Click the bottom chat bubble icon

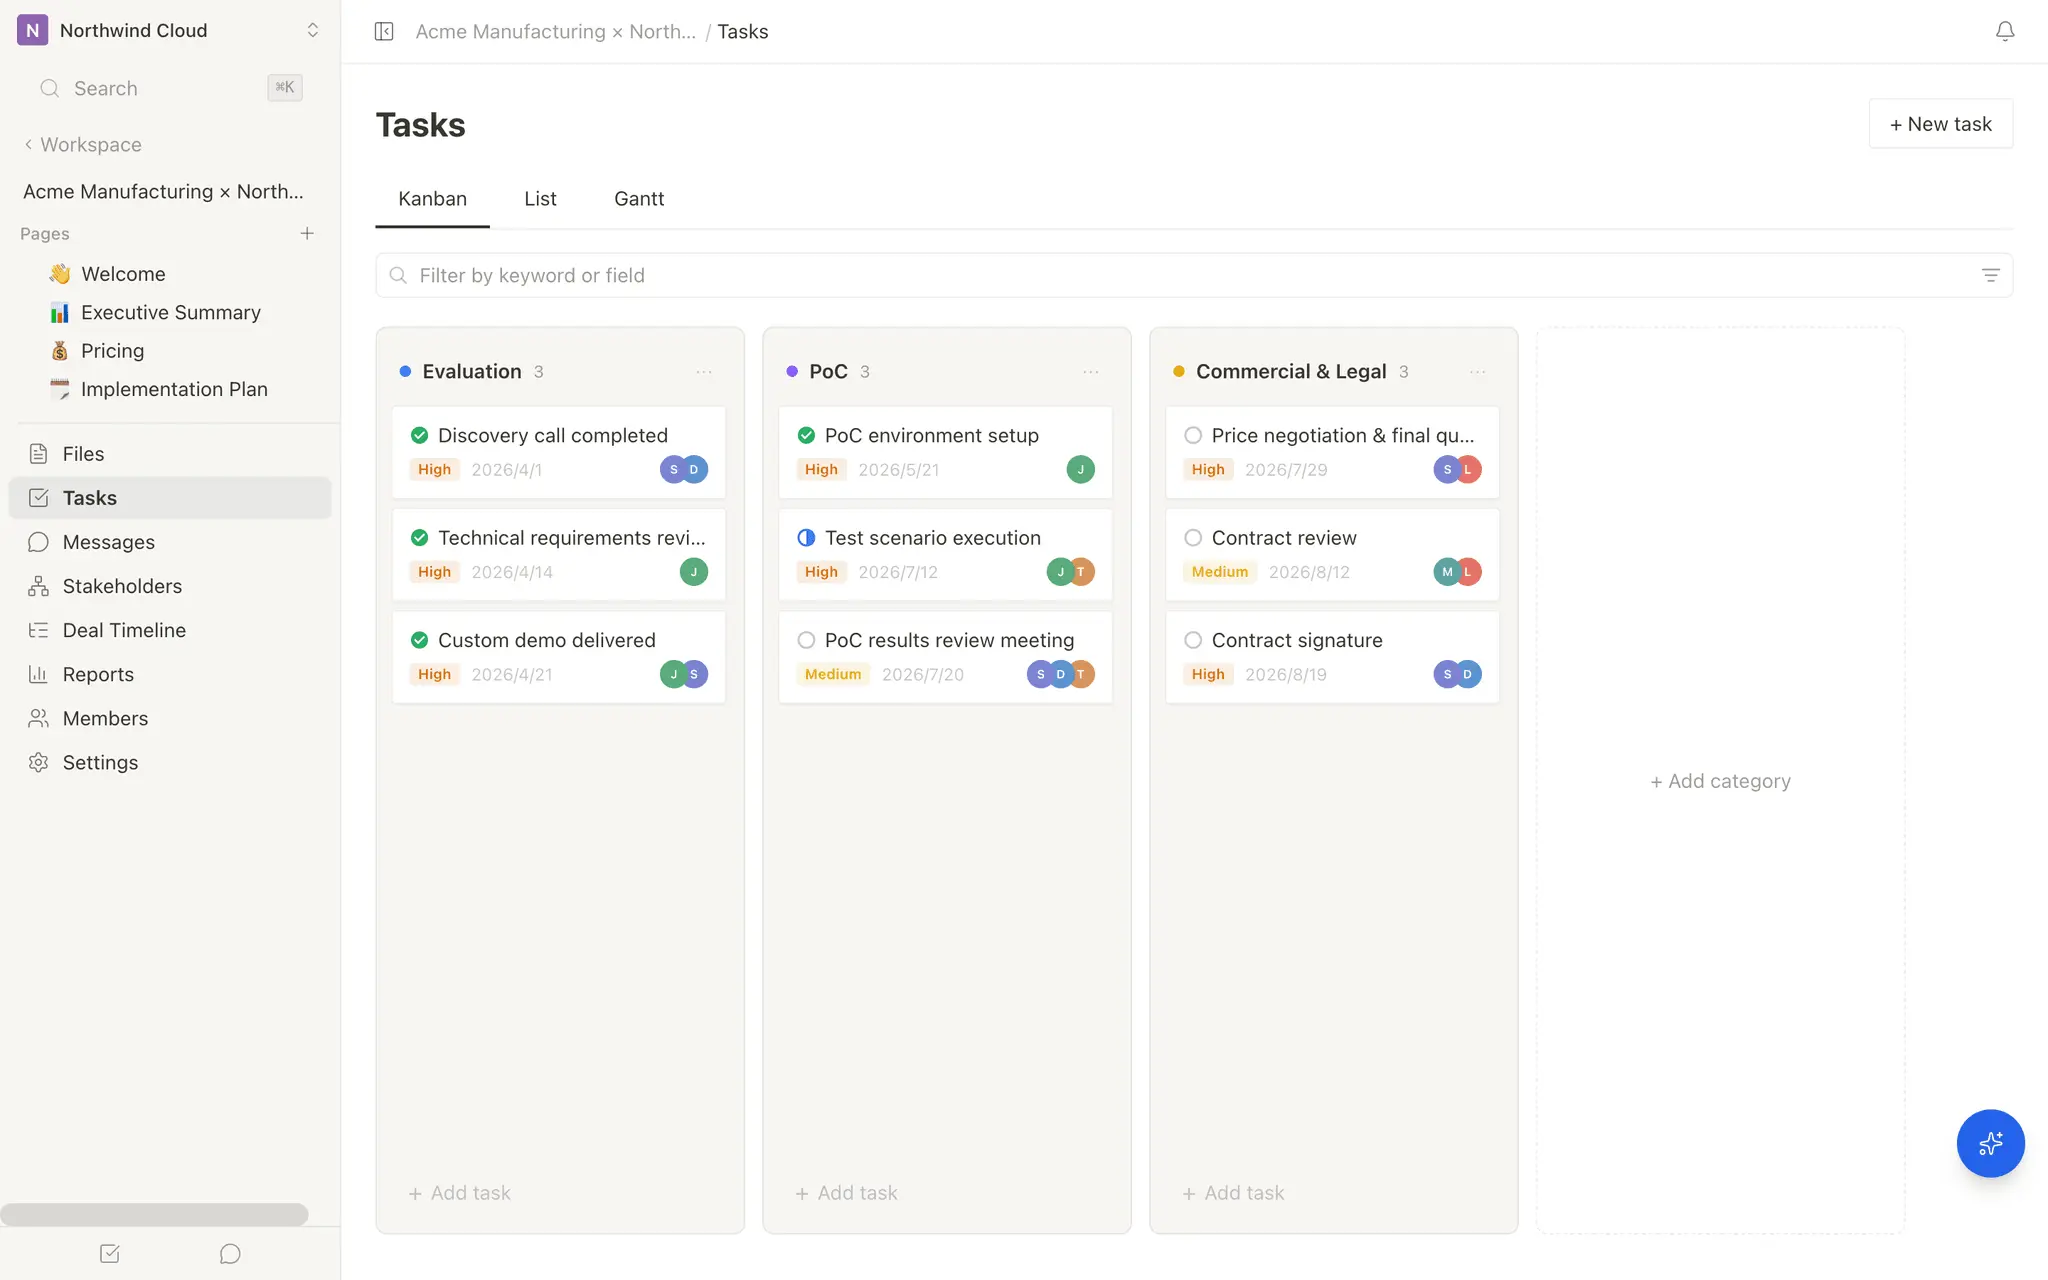pyautogui.click(x=230, y=1253)
